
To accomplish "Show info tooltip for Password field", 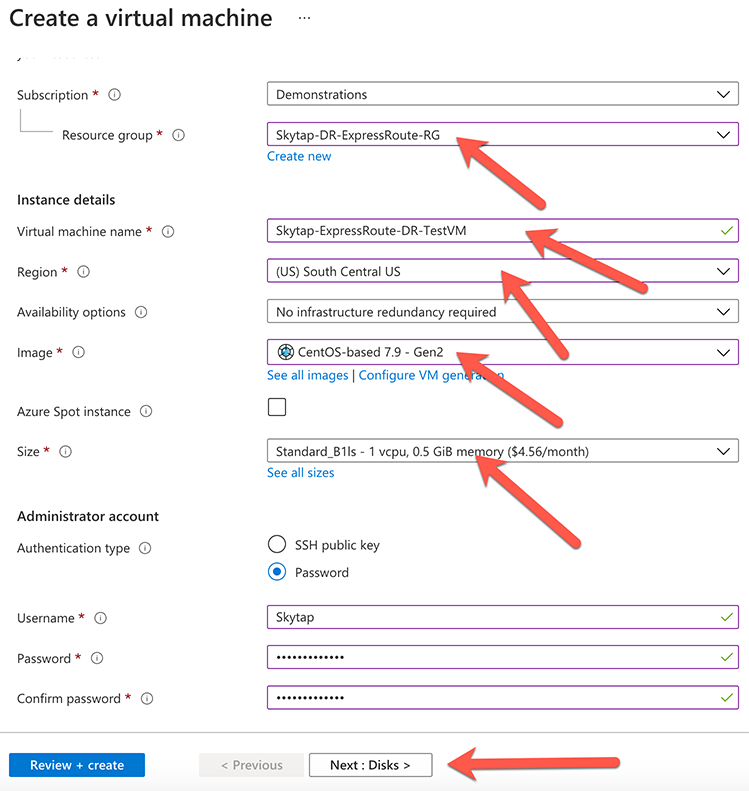I will (97, 658).
